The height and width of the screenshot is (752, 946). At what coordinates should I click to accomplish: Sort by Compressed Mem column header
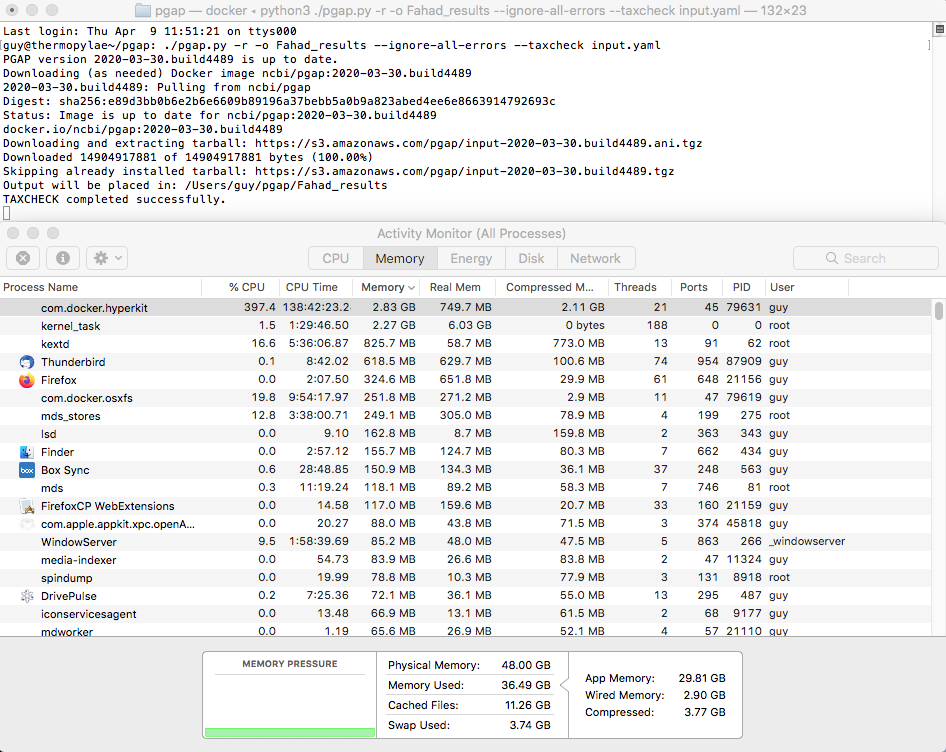550,287
